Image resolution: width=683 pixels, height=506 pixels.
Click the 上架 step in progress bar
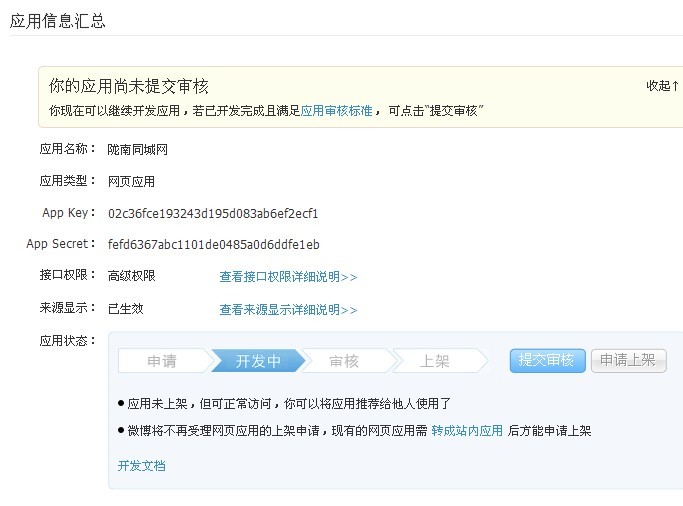(x=434, y=361)
